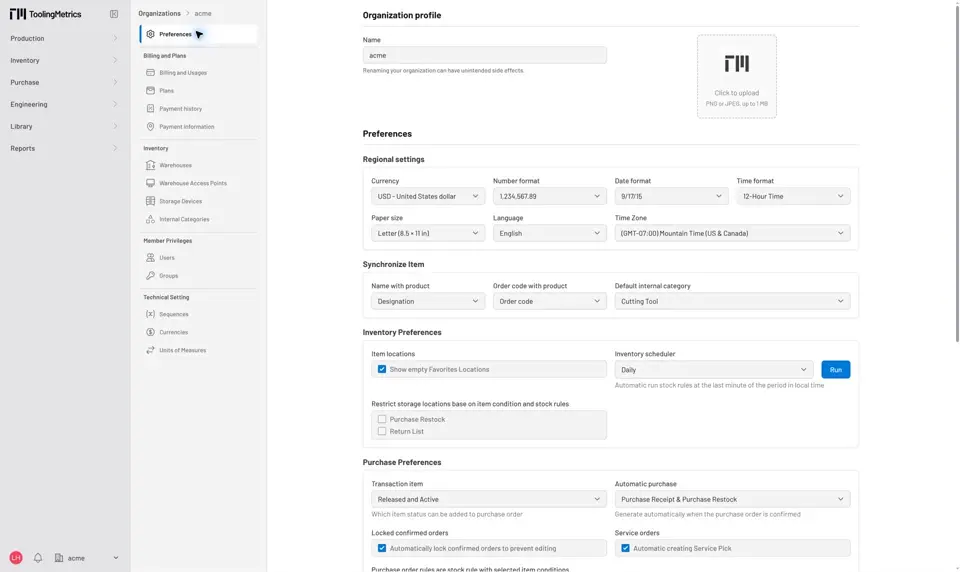This screenshot has height=572, width=960.
Task: Enable the Purchase Restock checkbox
Action: point(382,419)
